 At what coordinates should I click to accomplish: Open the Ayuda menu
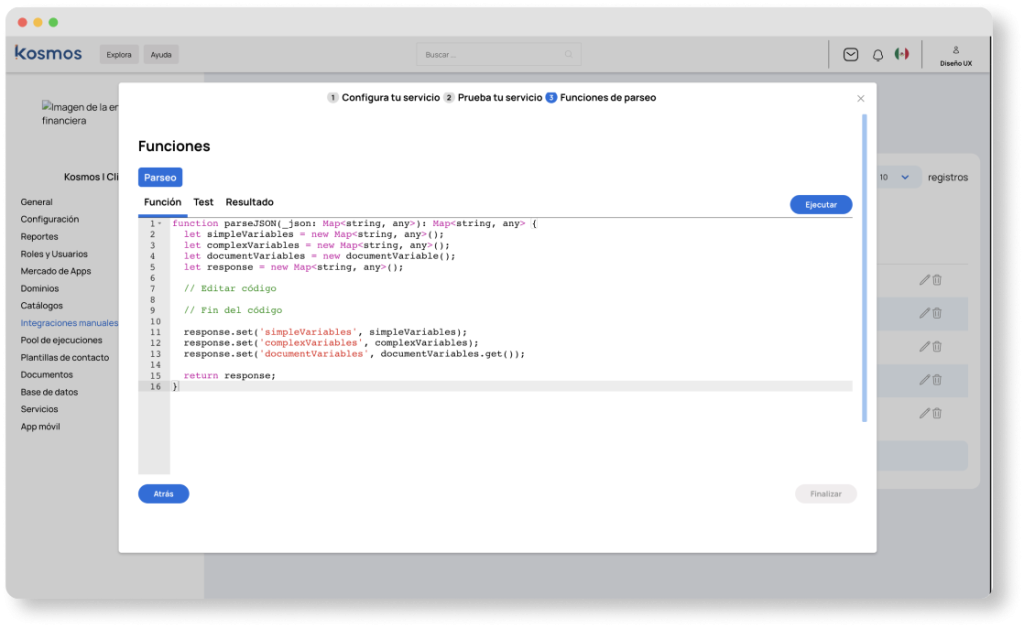[161, 55]
